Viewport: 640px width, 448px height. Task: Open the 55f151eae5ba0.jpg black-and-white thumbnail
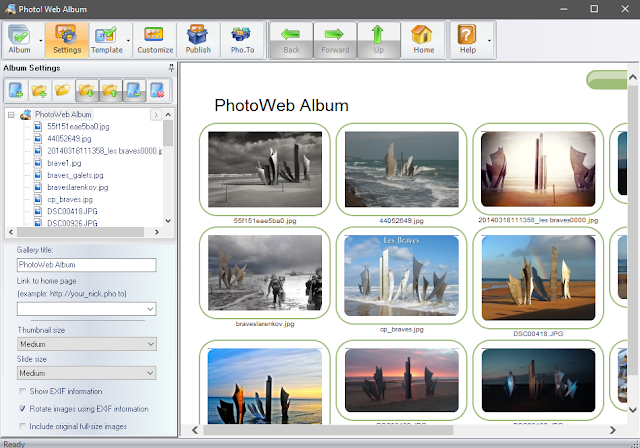pos(265,169)
